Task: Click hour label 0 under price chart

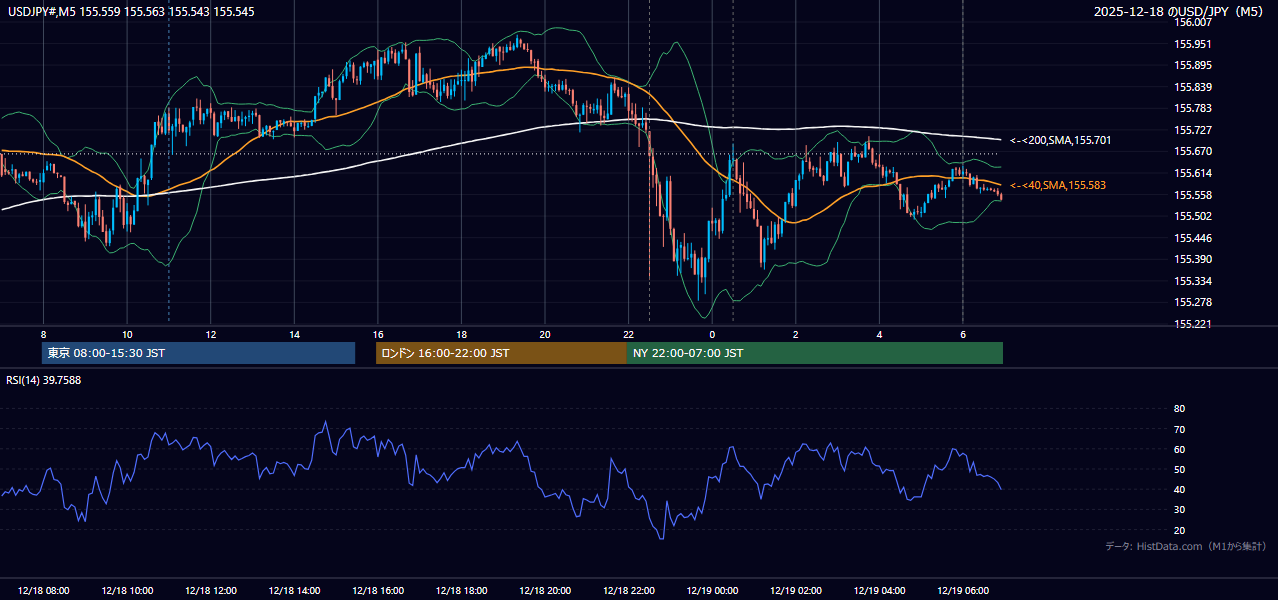Action: coord(712,334)
